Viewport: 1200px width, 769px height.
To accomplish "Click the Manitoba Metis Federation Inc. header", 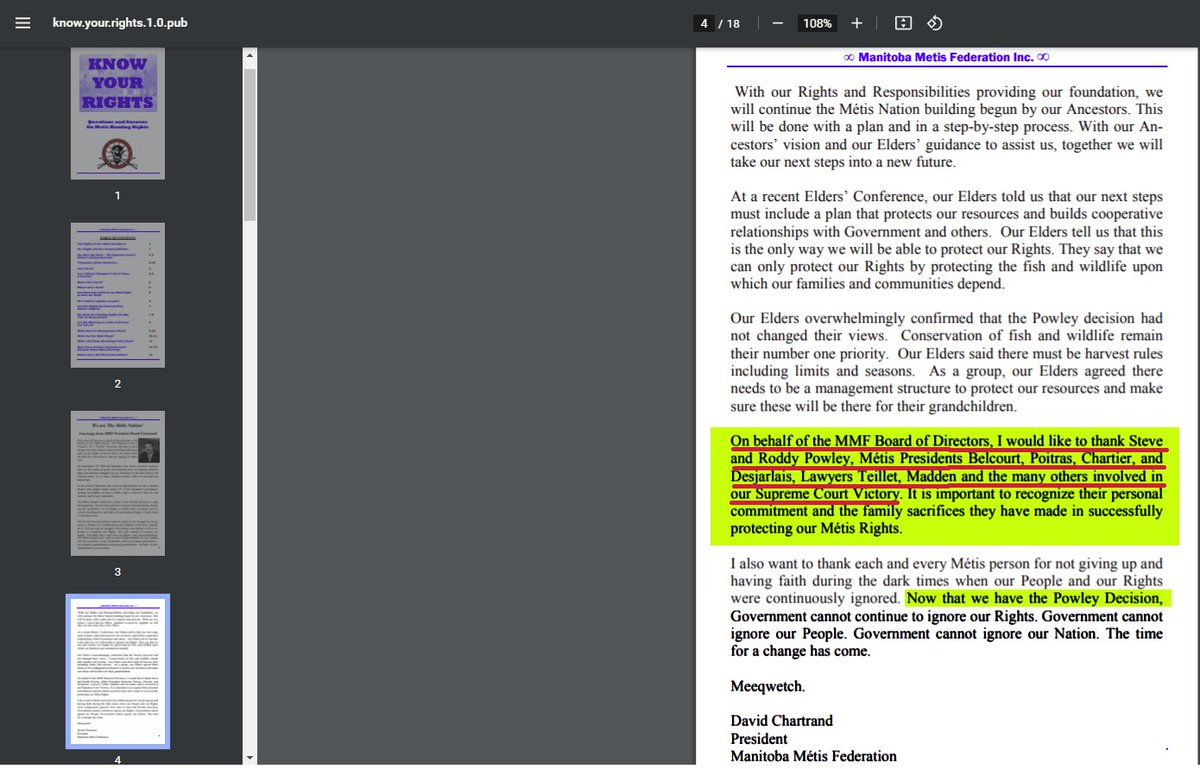I will point(946,57).
